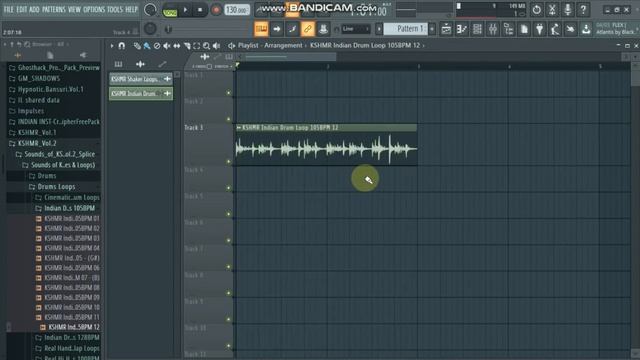The height and width of the screenshot is (360, 640).
Task: Open the Mixer view icon
Action: point(493,29)
